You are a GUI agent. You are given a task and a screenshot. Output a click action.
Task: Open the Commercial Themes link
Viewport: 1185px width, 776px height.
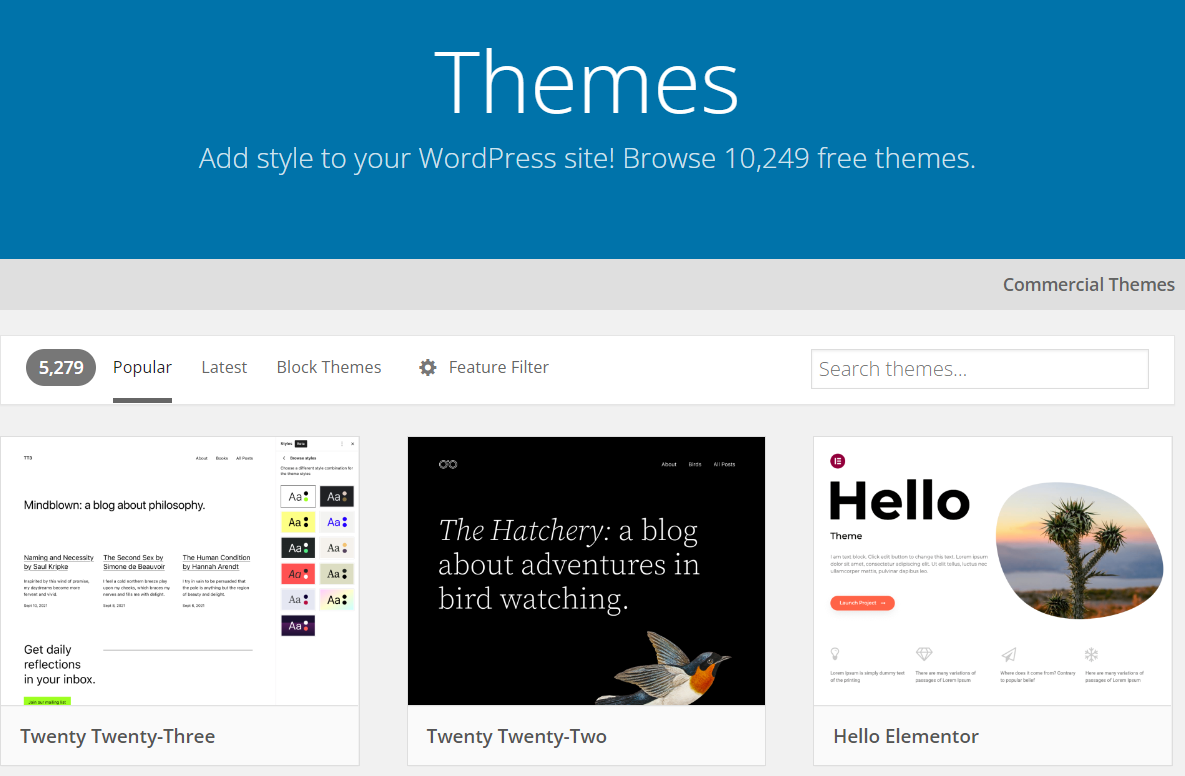click(x=1088, y=285)
